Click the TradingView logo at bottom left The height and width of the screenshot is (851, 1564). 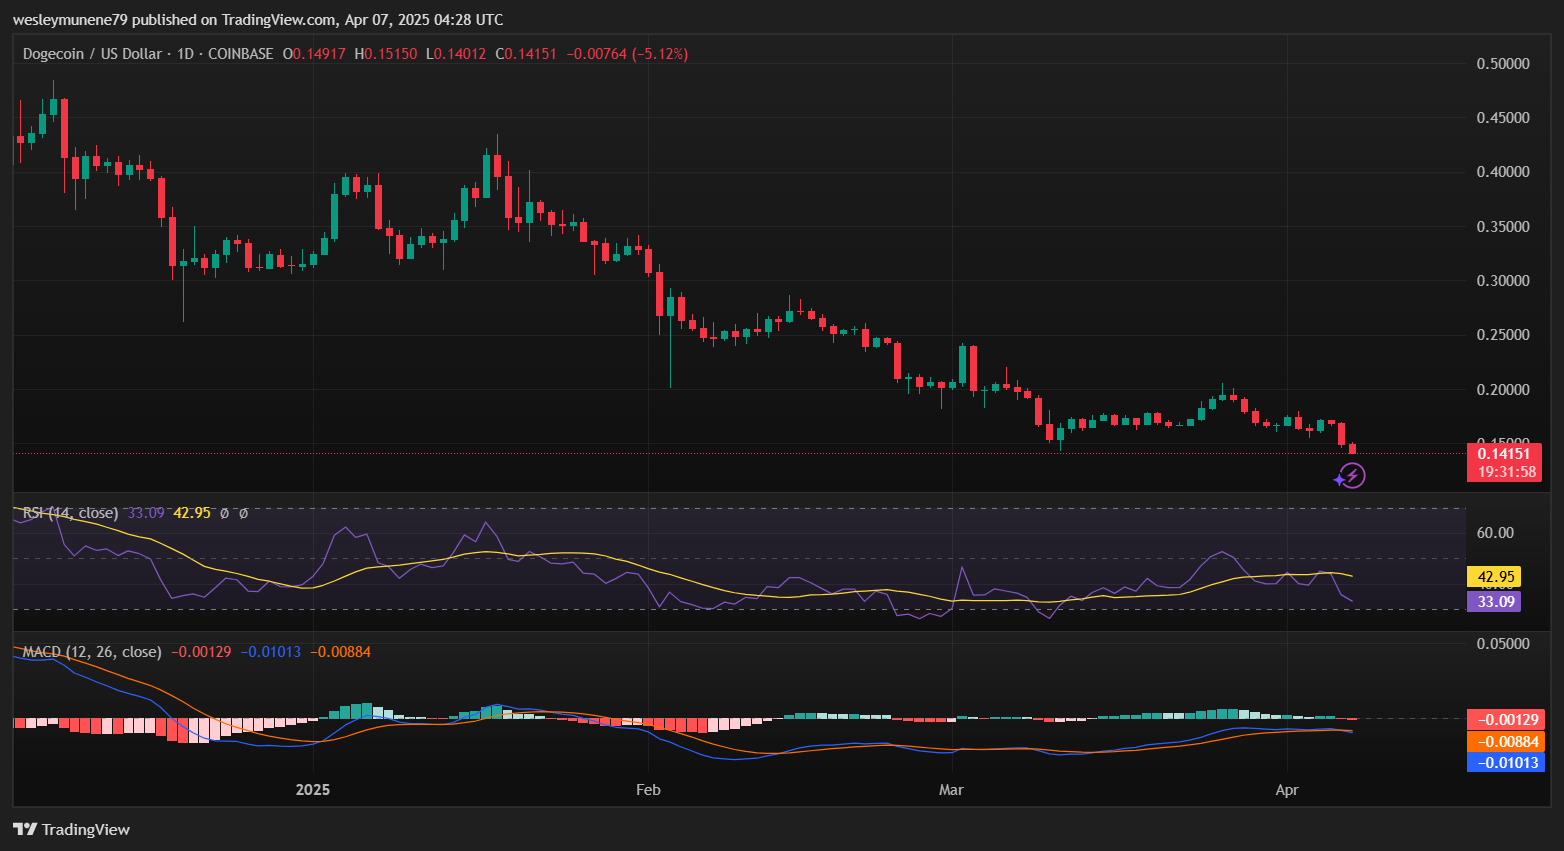(x=72, y=829)
